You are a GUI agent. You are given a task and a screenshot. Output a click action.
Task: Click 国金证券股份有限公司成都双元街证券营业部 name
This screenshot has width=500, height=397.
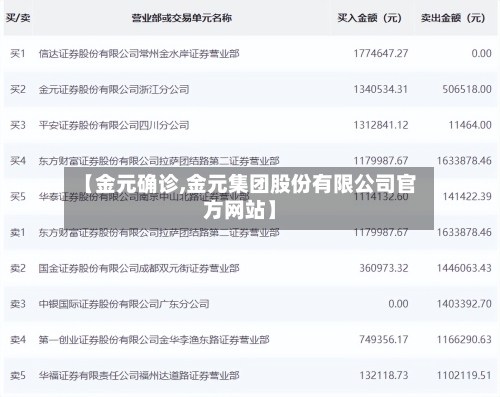coord(139,268)
